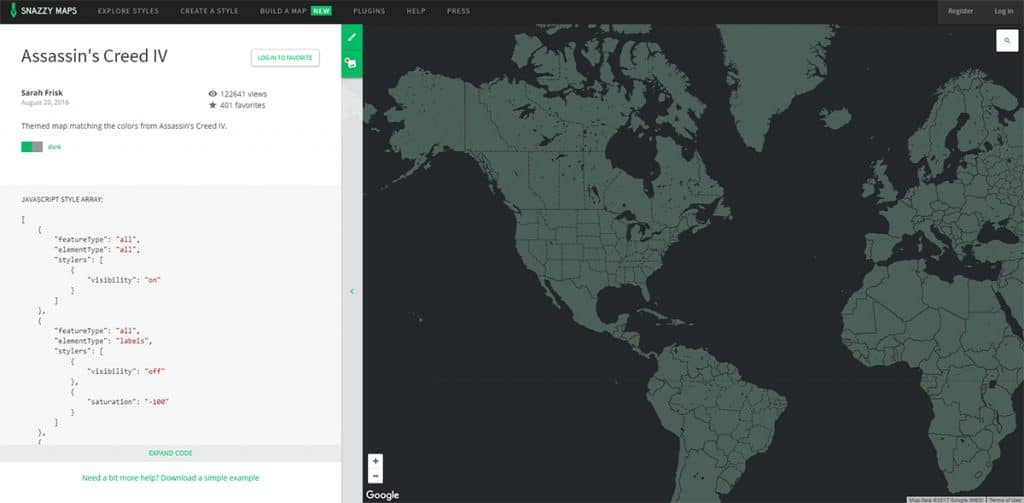Open Terms of Use link
This screenshot has width=1024, height=503.
[x=1004, y=500]
